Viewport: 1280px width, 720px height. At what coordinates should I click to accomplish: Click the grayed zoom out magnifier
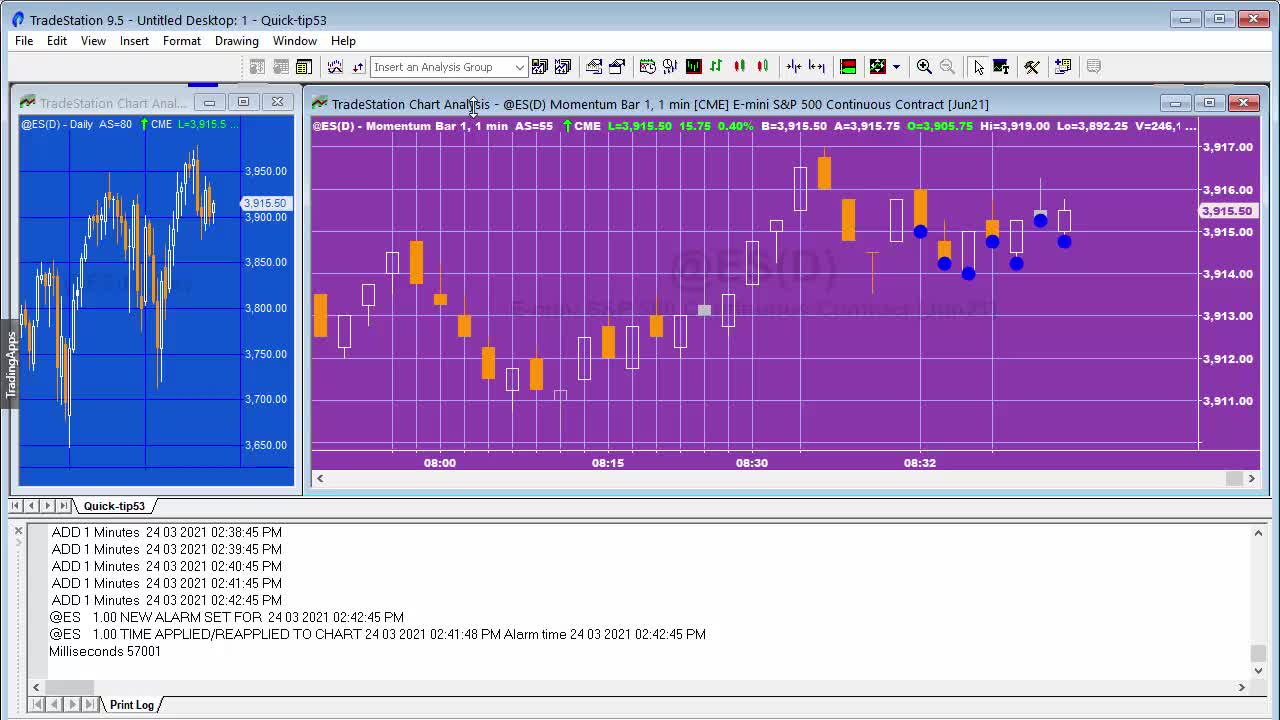coord(947,67)
